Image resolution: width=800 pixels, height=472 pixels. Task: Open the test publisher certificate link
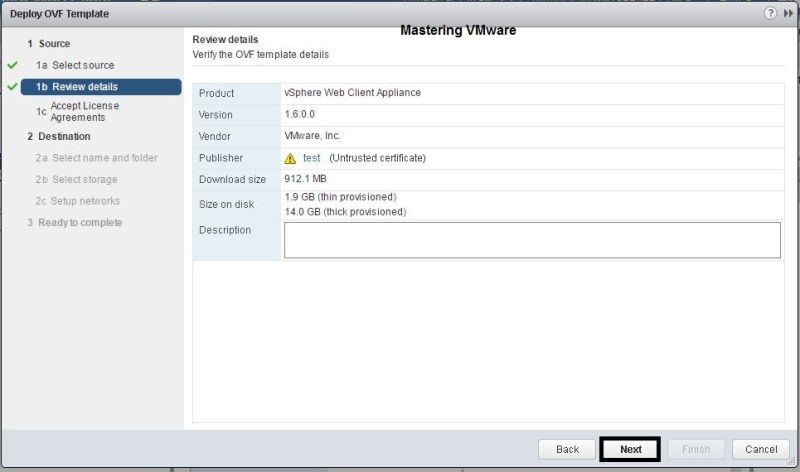[312, 158]
